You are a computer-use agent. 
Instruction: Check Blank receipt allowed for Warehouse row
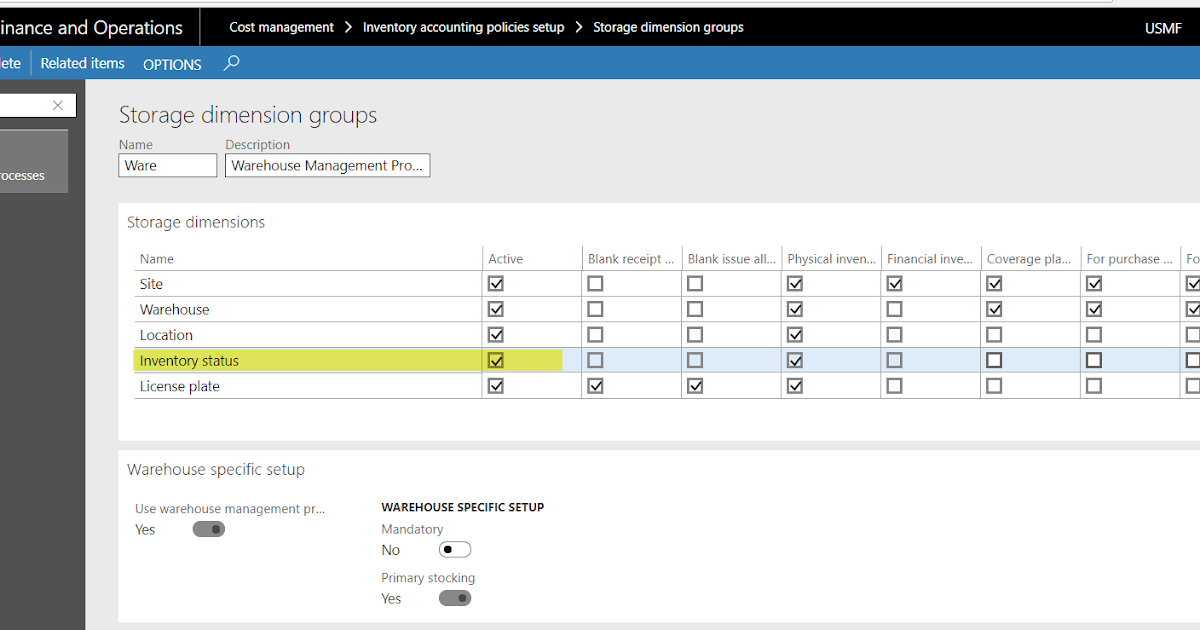point(595,310)
